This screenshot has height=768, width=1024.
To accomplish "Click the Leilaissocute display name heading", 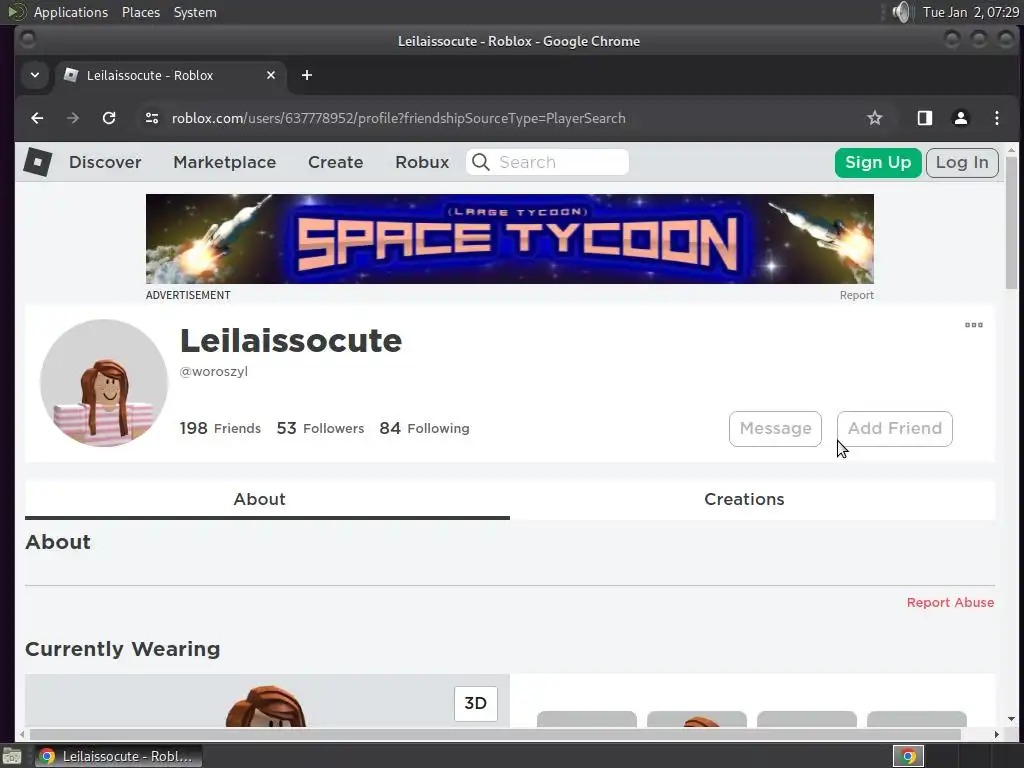I will pos(291,340).
